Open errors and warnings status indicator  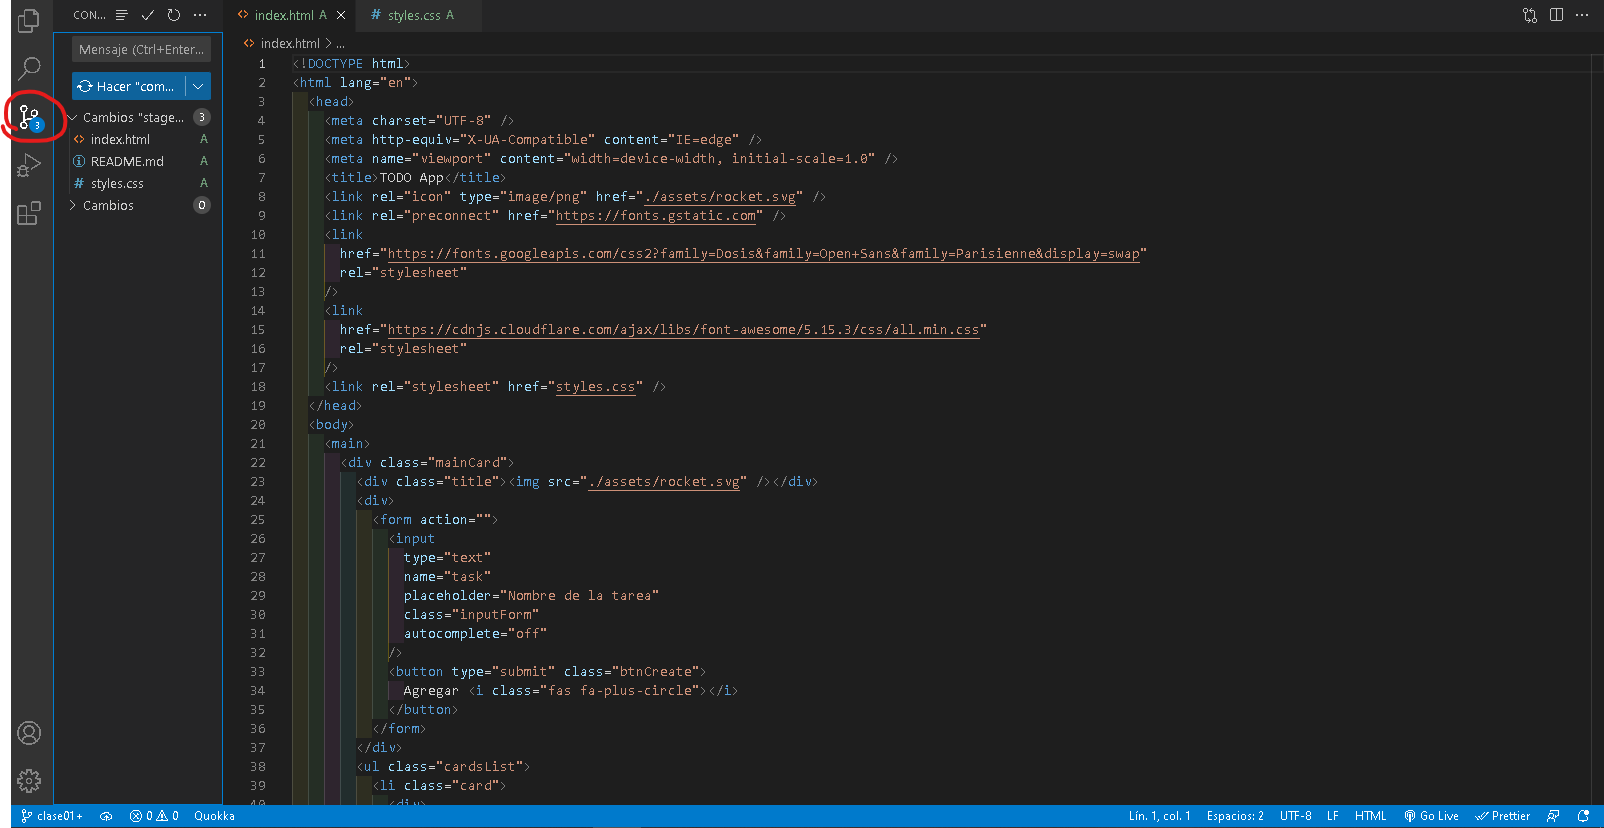pyautogui.click(x=154, y=816)
